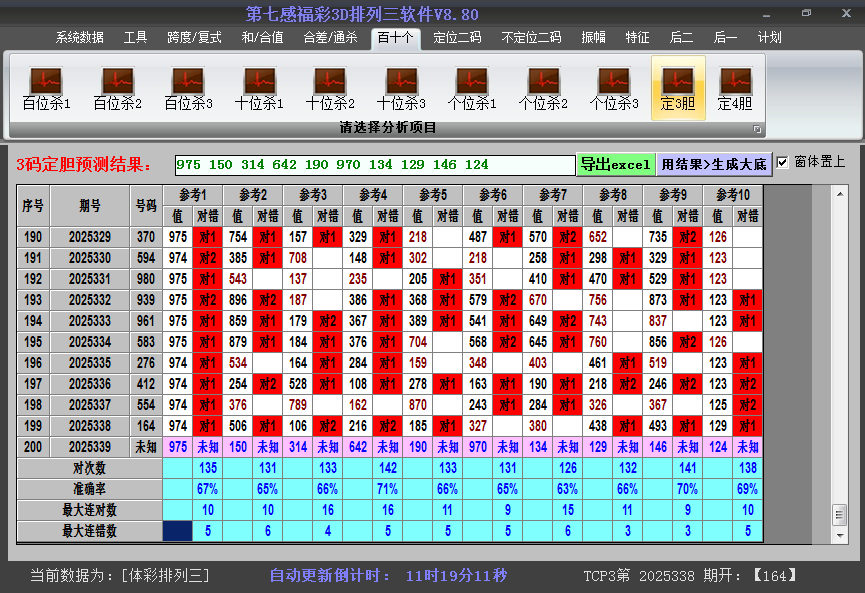Open the 十位杀1 analysis tool
Image resolution: width=865 pixels, height=593 pixels.
258,85
